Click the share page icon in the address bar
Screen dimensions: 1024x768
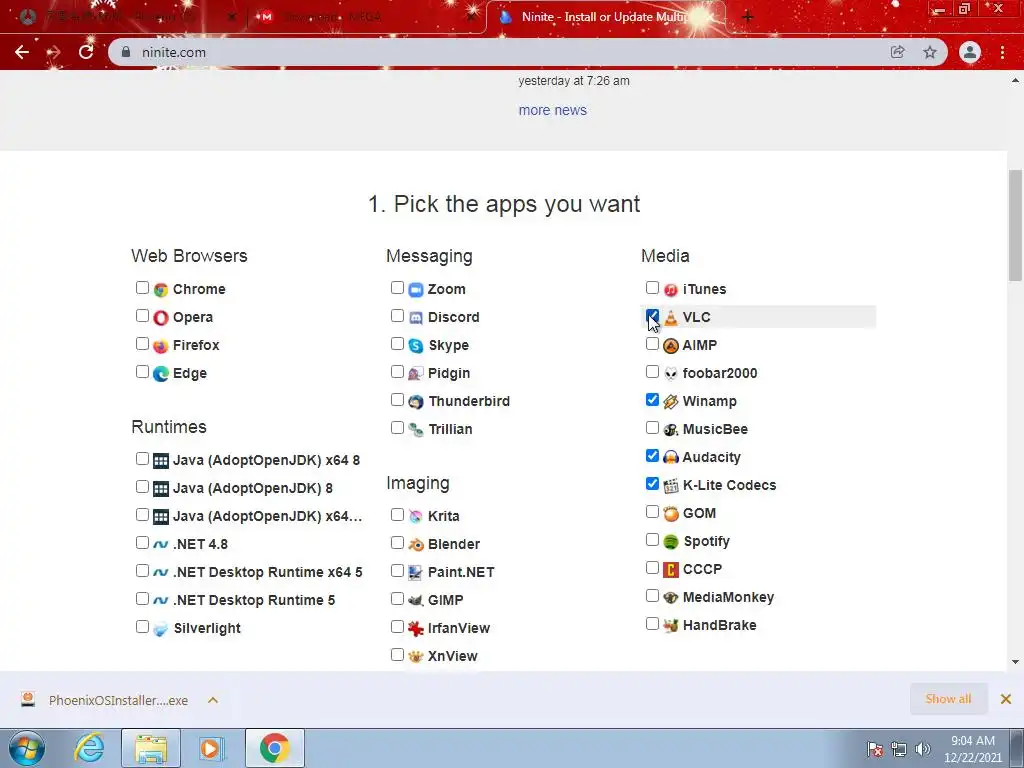(x=898, y=52)
